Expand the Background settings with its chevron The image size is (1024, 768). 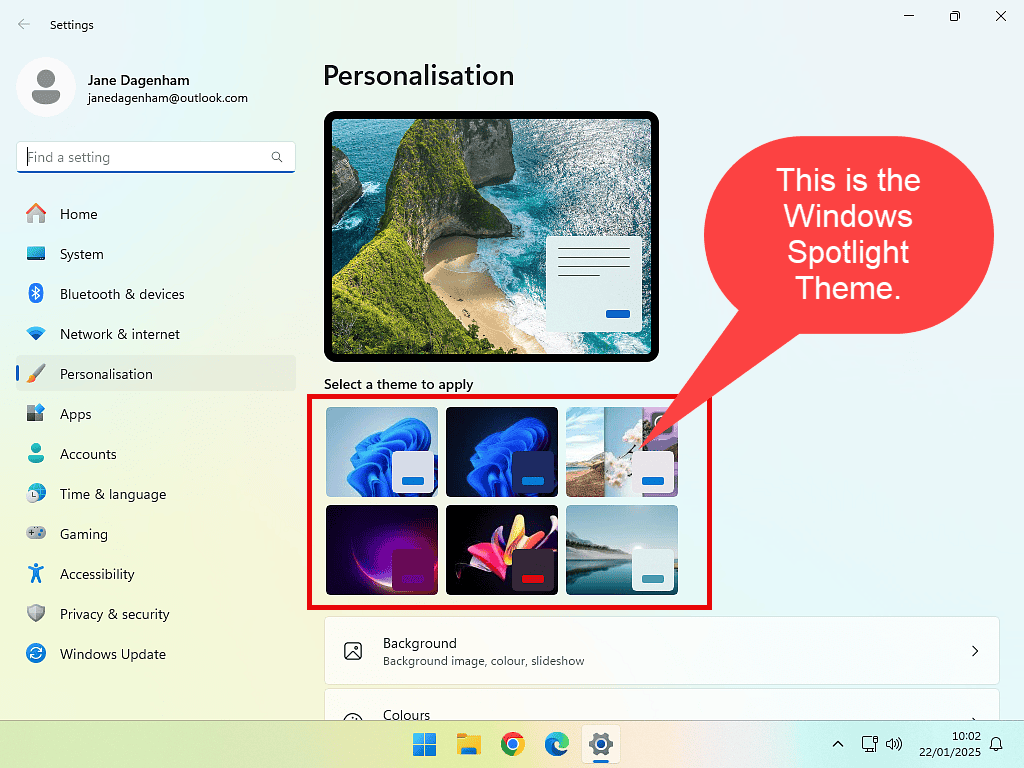click(x=975, y=650)
